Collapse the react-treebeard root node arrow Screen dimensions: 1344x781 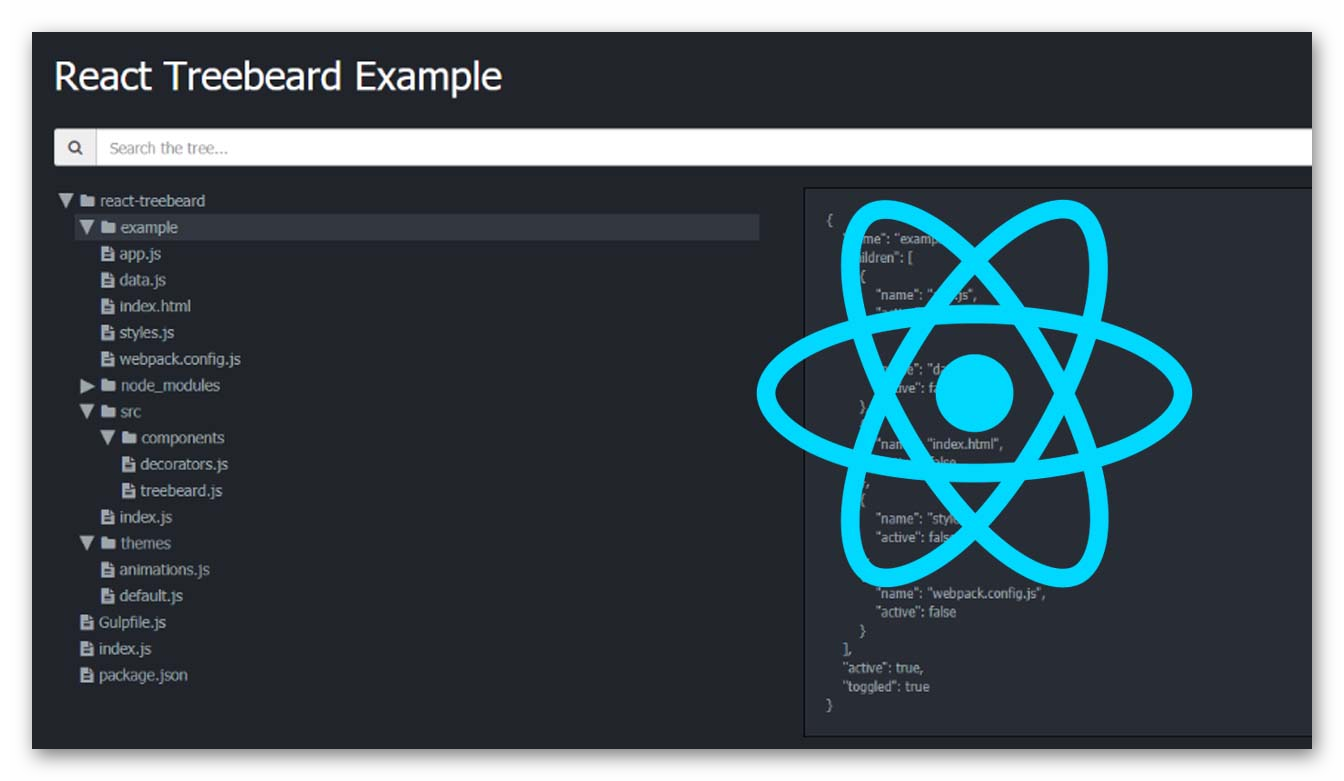[66, 201]
